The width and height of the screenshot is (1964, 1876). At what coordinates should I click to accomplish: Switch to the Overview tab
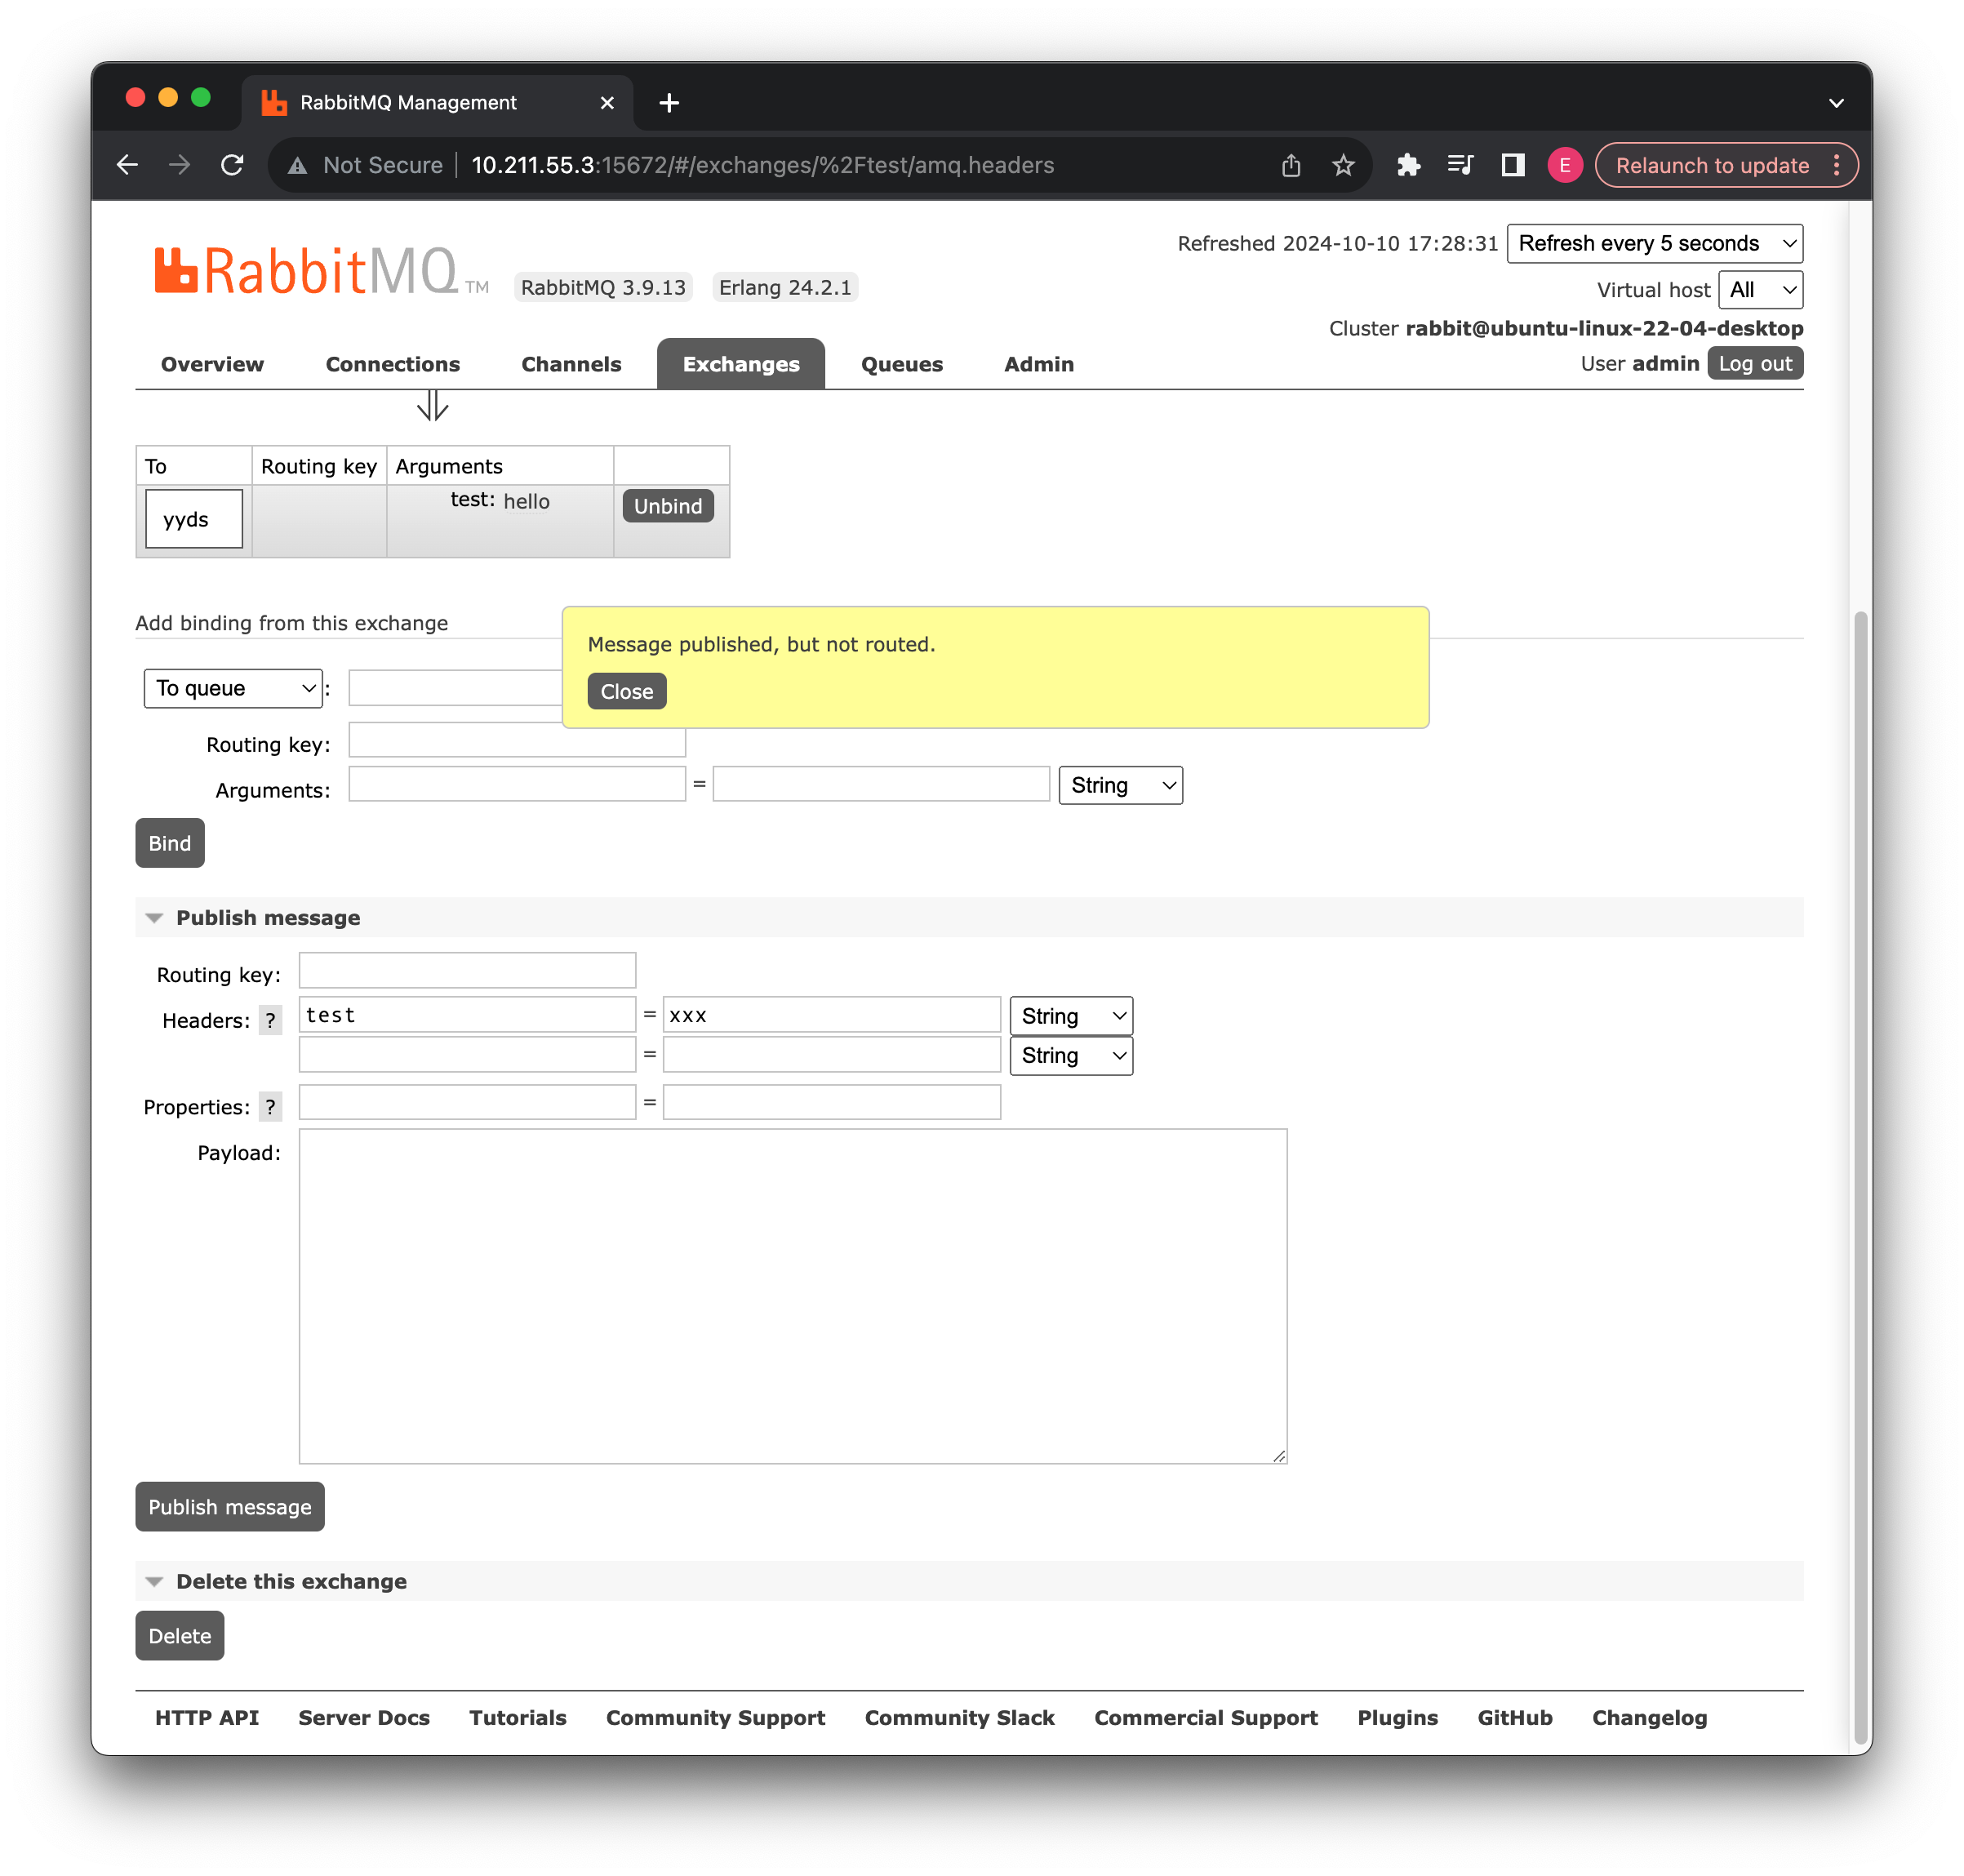coord(212,364)
